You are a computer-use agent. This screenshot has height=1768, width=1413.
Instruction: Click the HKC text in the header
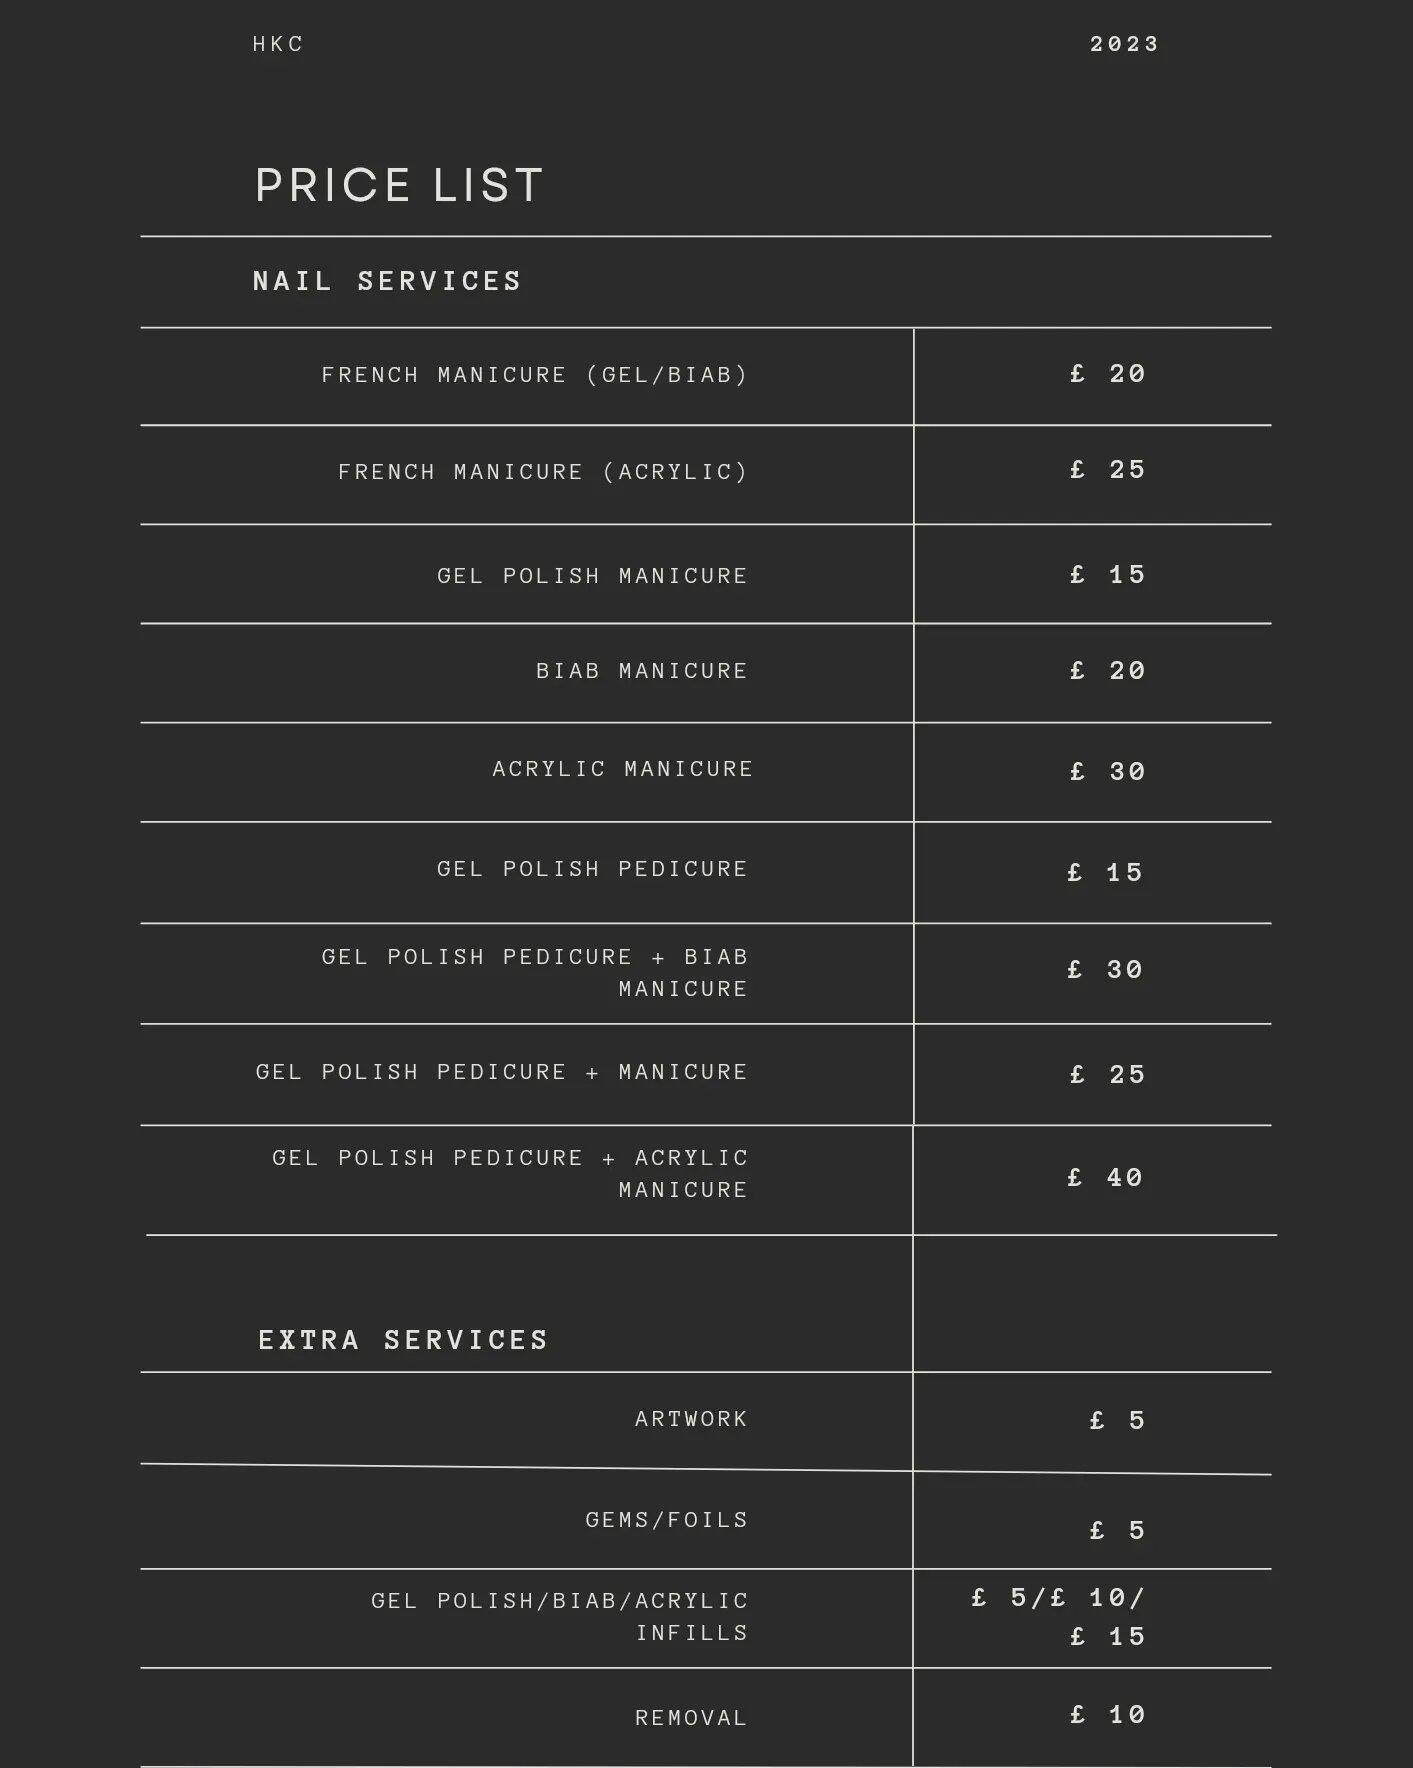pyautogui.click(x=278, y=44)
